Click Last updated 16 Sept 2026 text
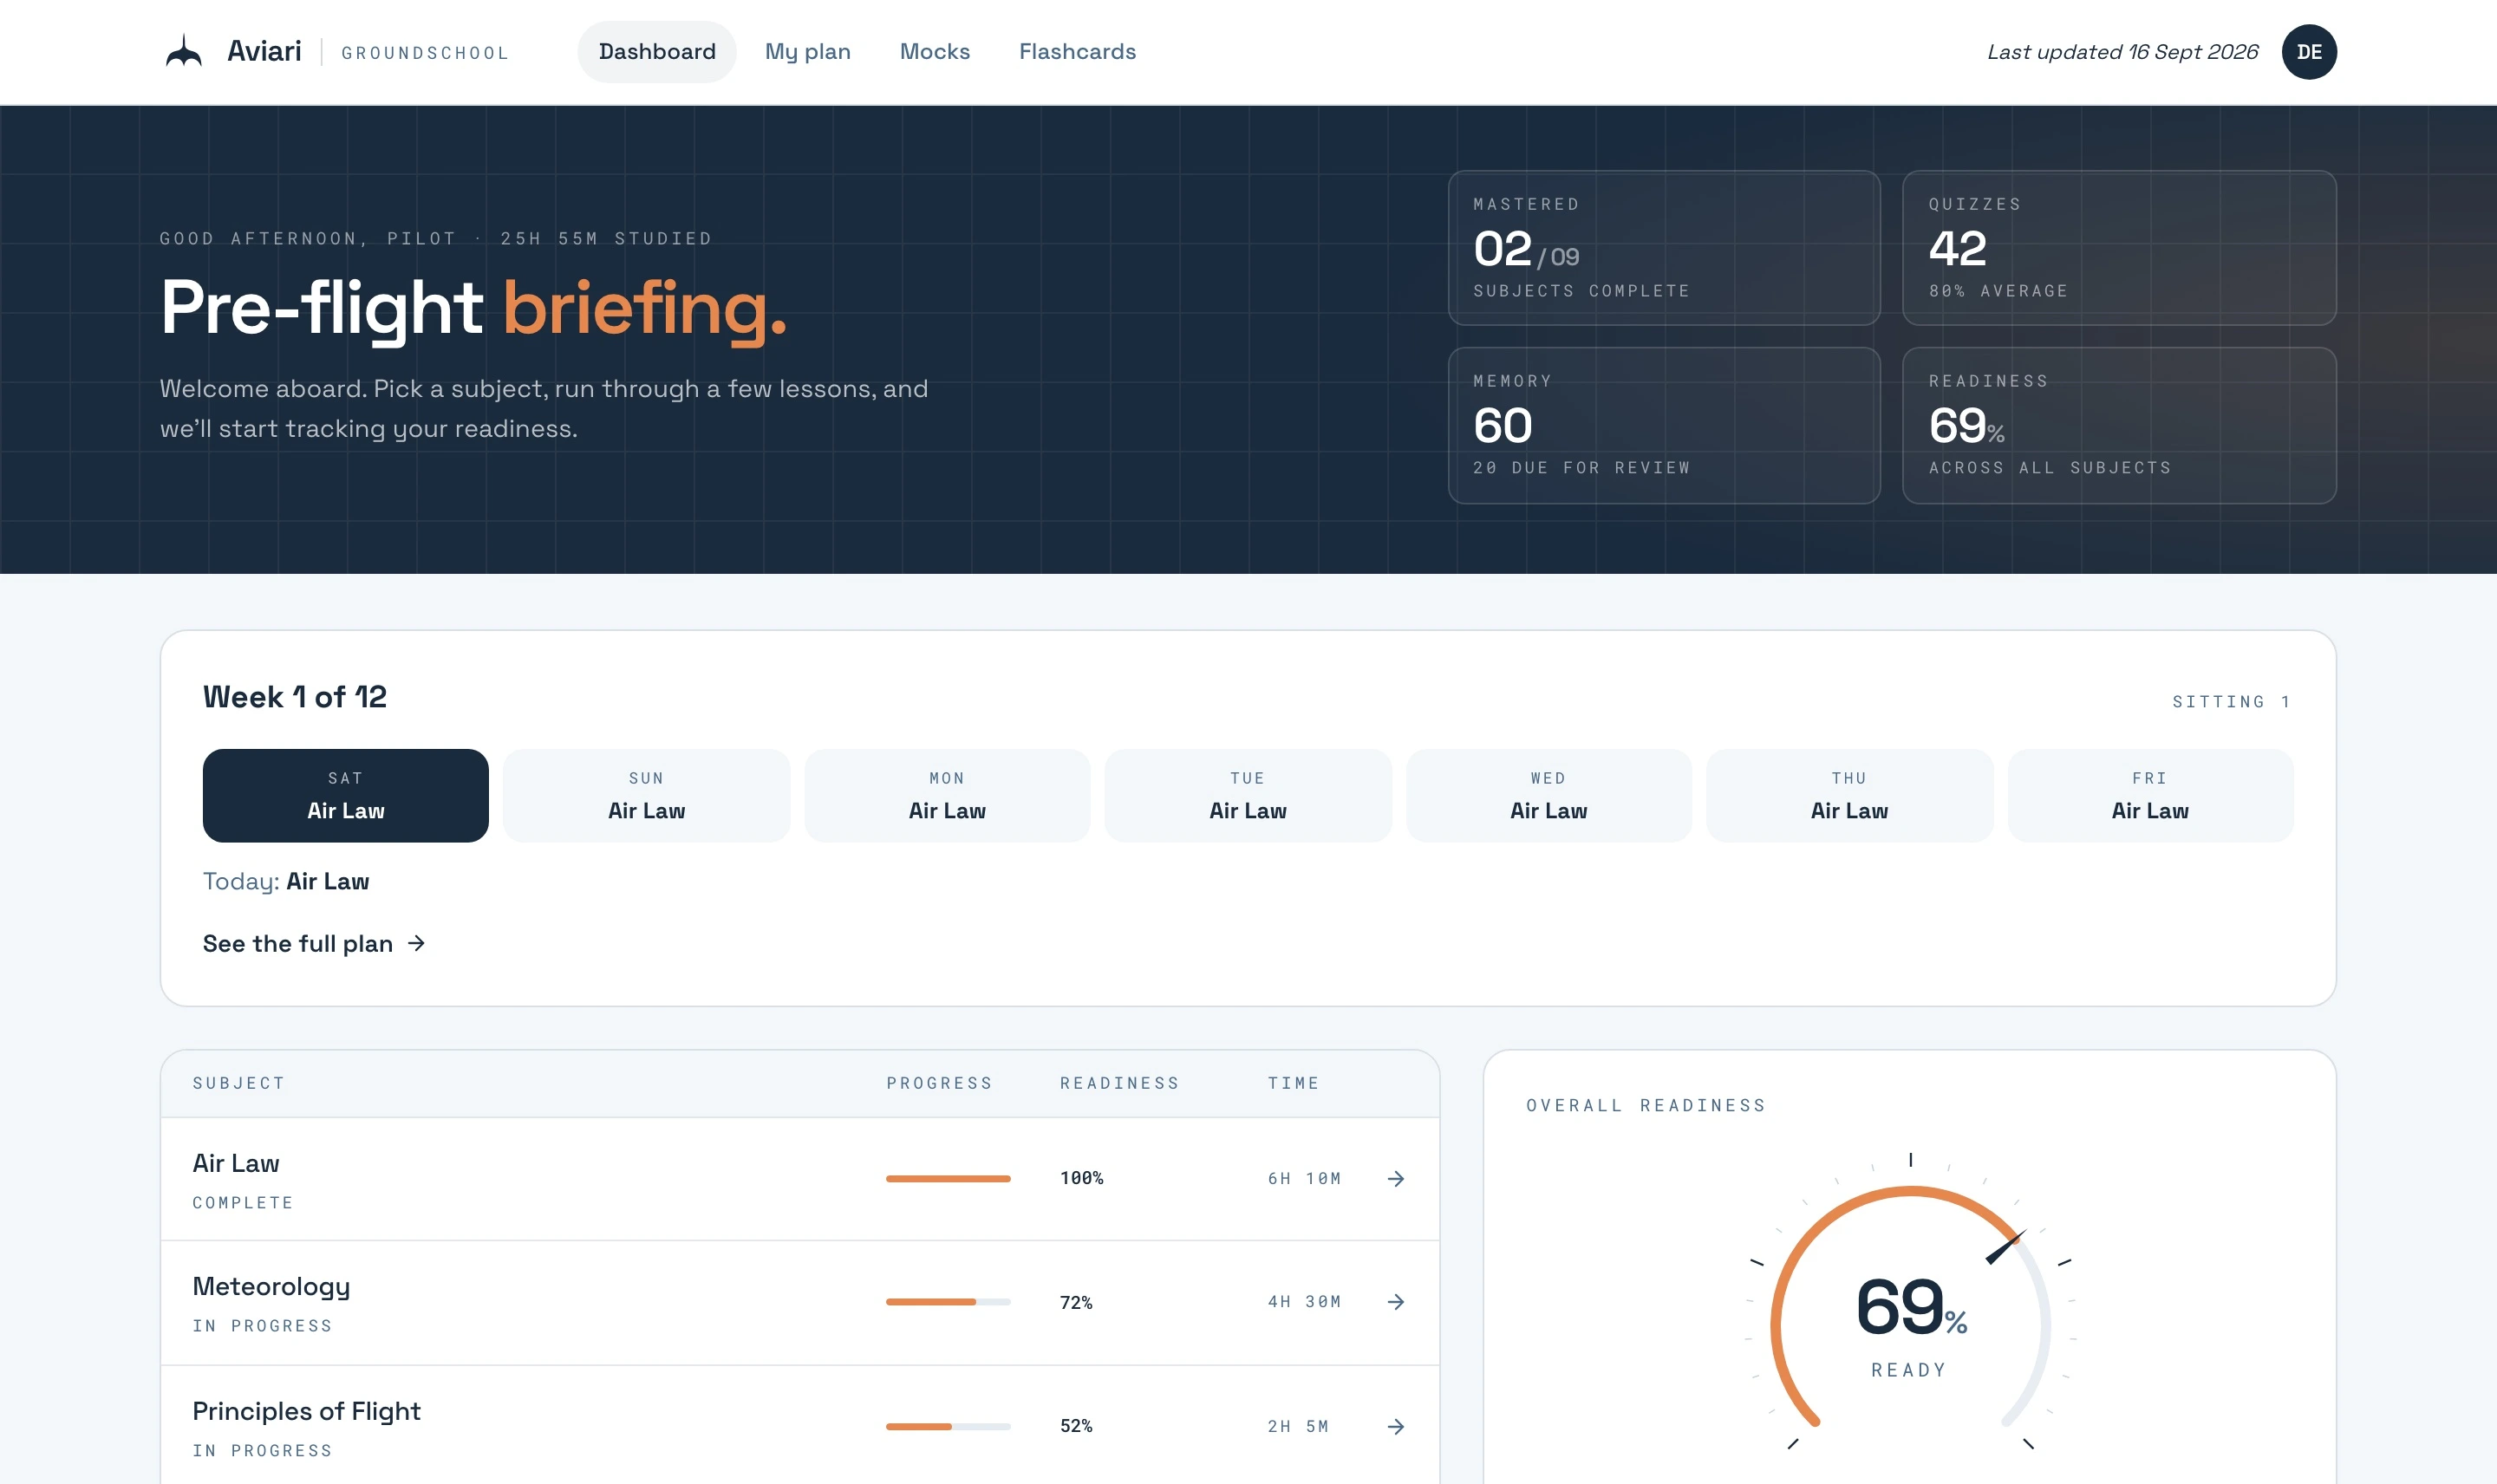 coord(2122,52)
